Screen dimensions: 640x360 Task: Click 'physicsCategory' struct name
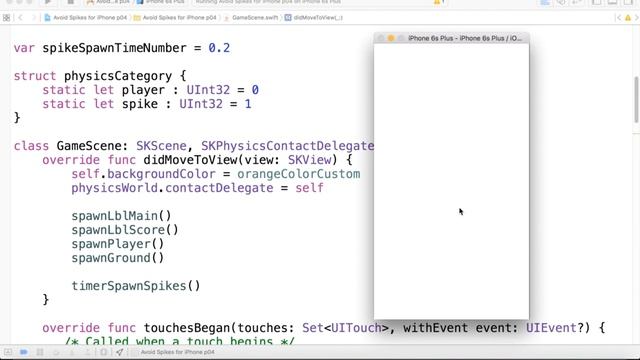point(118,76)
